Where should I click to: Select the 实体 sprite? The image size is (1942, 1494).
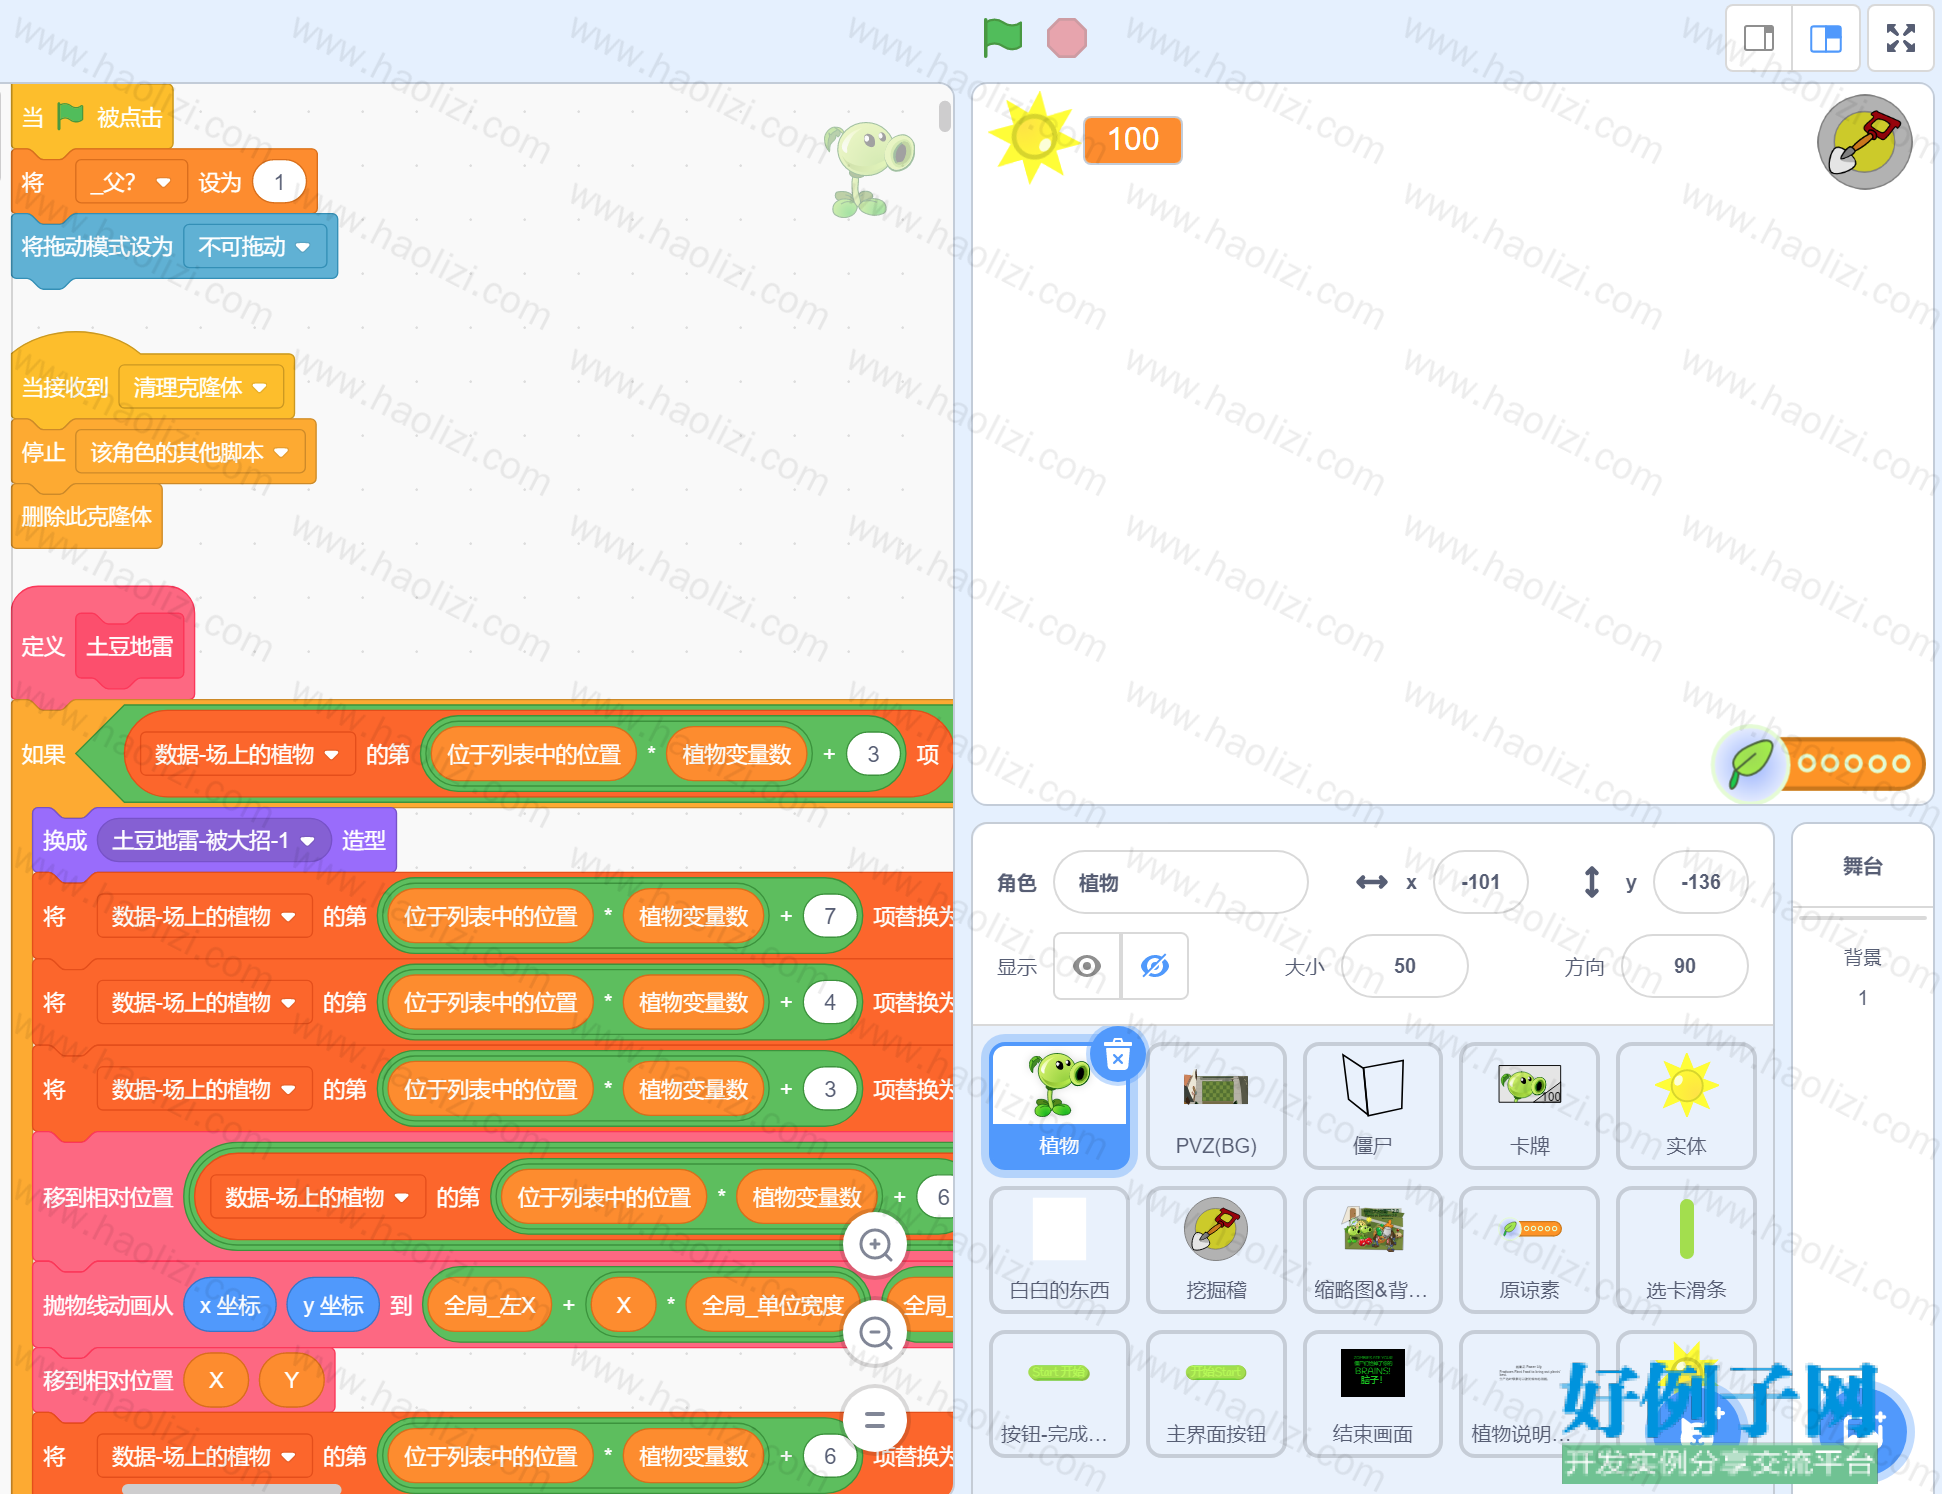[x=1686, y=1106]
